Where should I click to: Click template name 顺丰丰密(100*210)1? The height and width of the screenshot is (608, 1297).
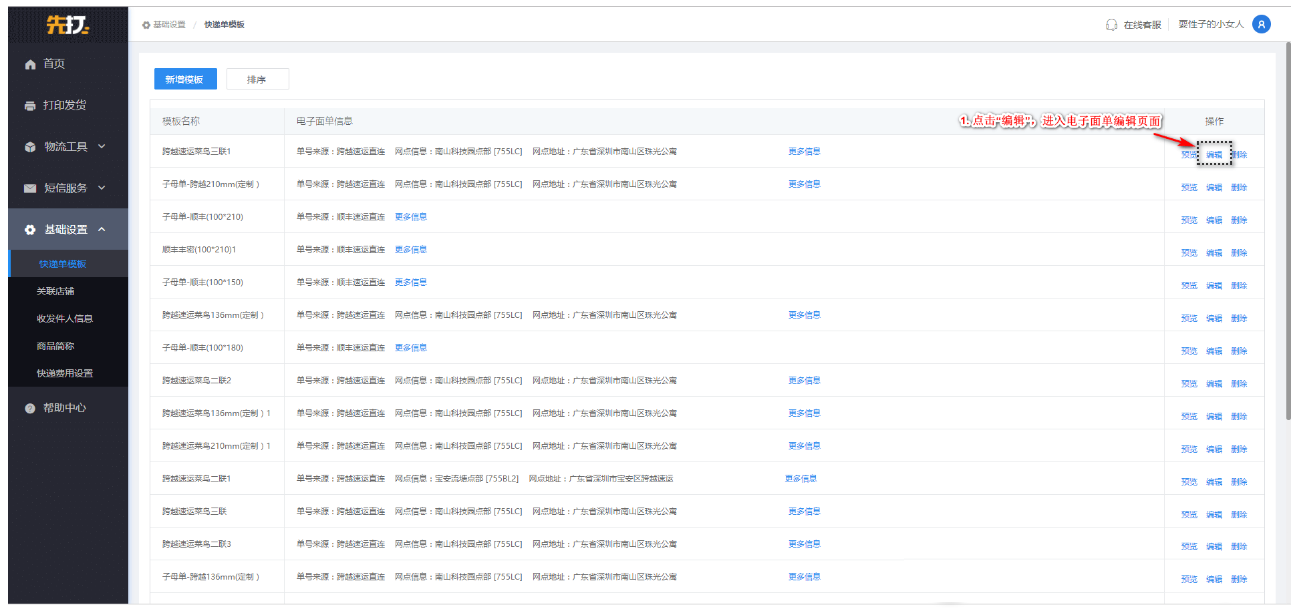pyautogui.click(x=199, y=250)
